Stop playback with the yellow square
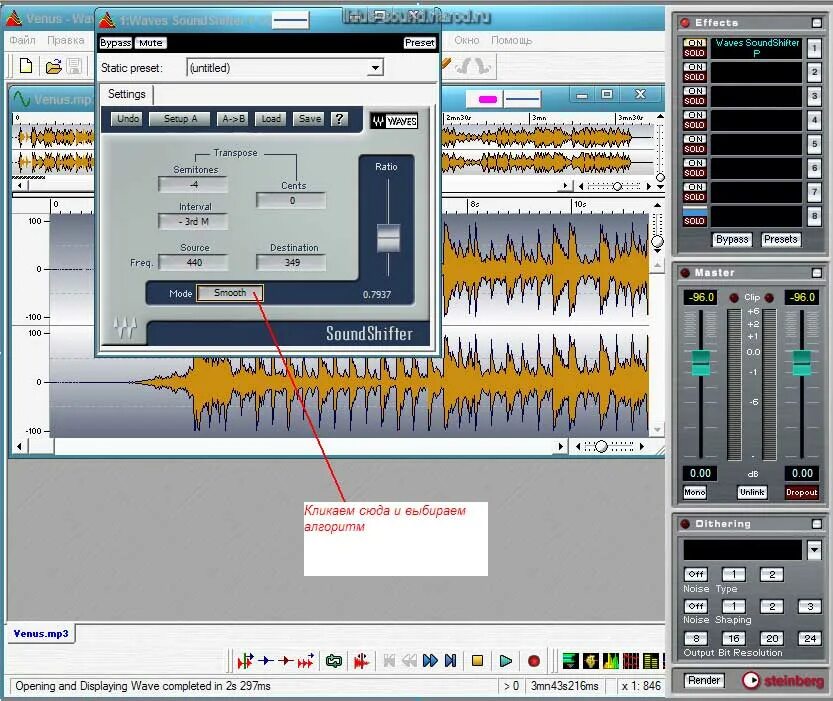 [478, 661]
